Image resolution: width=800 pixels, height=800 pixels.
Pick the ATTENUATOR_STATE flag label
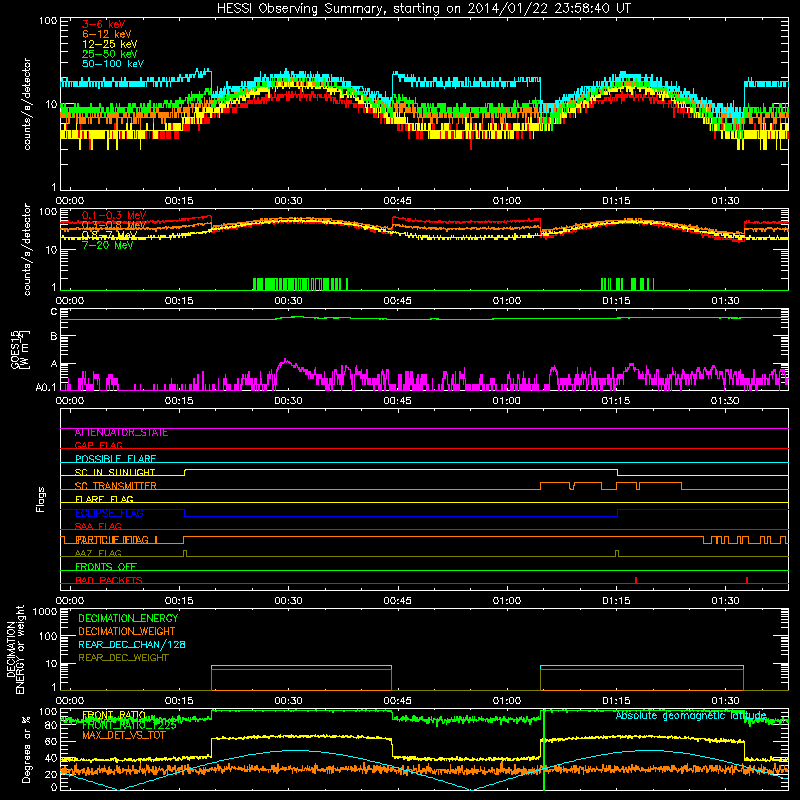(121, 433)
